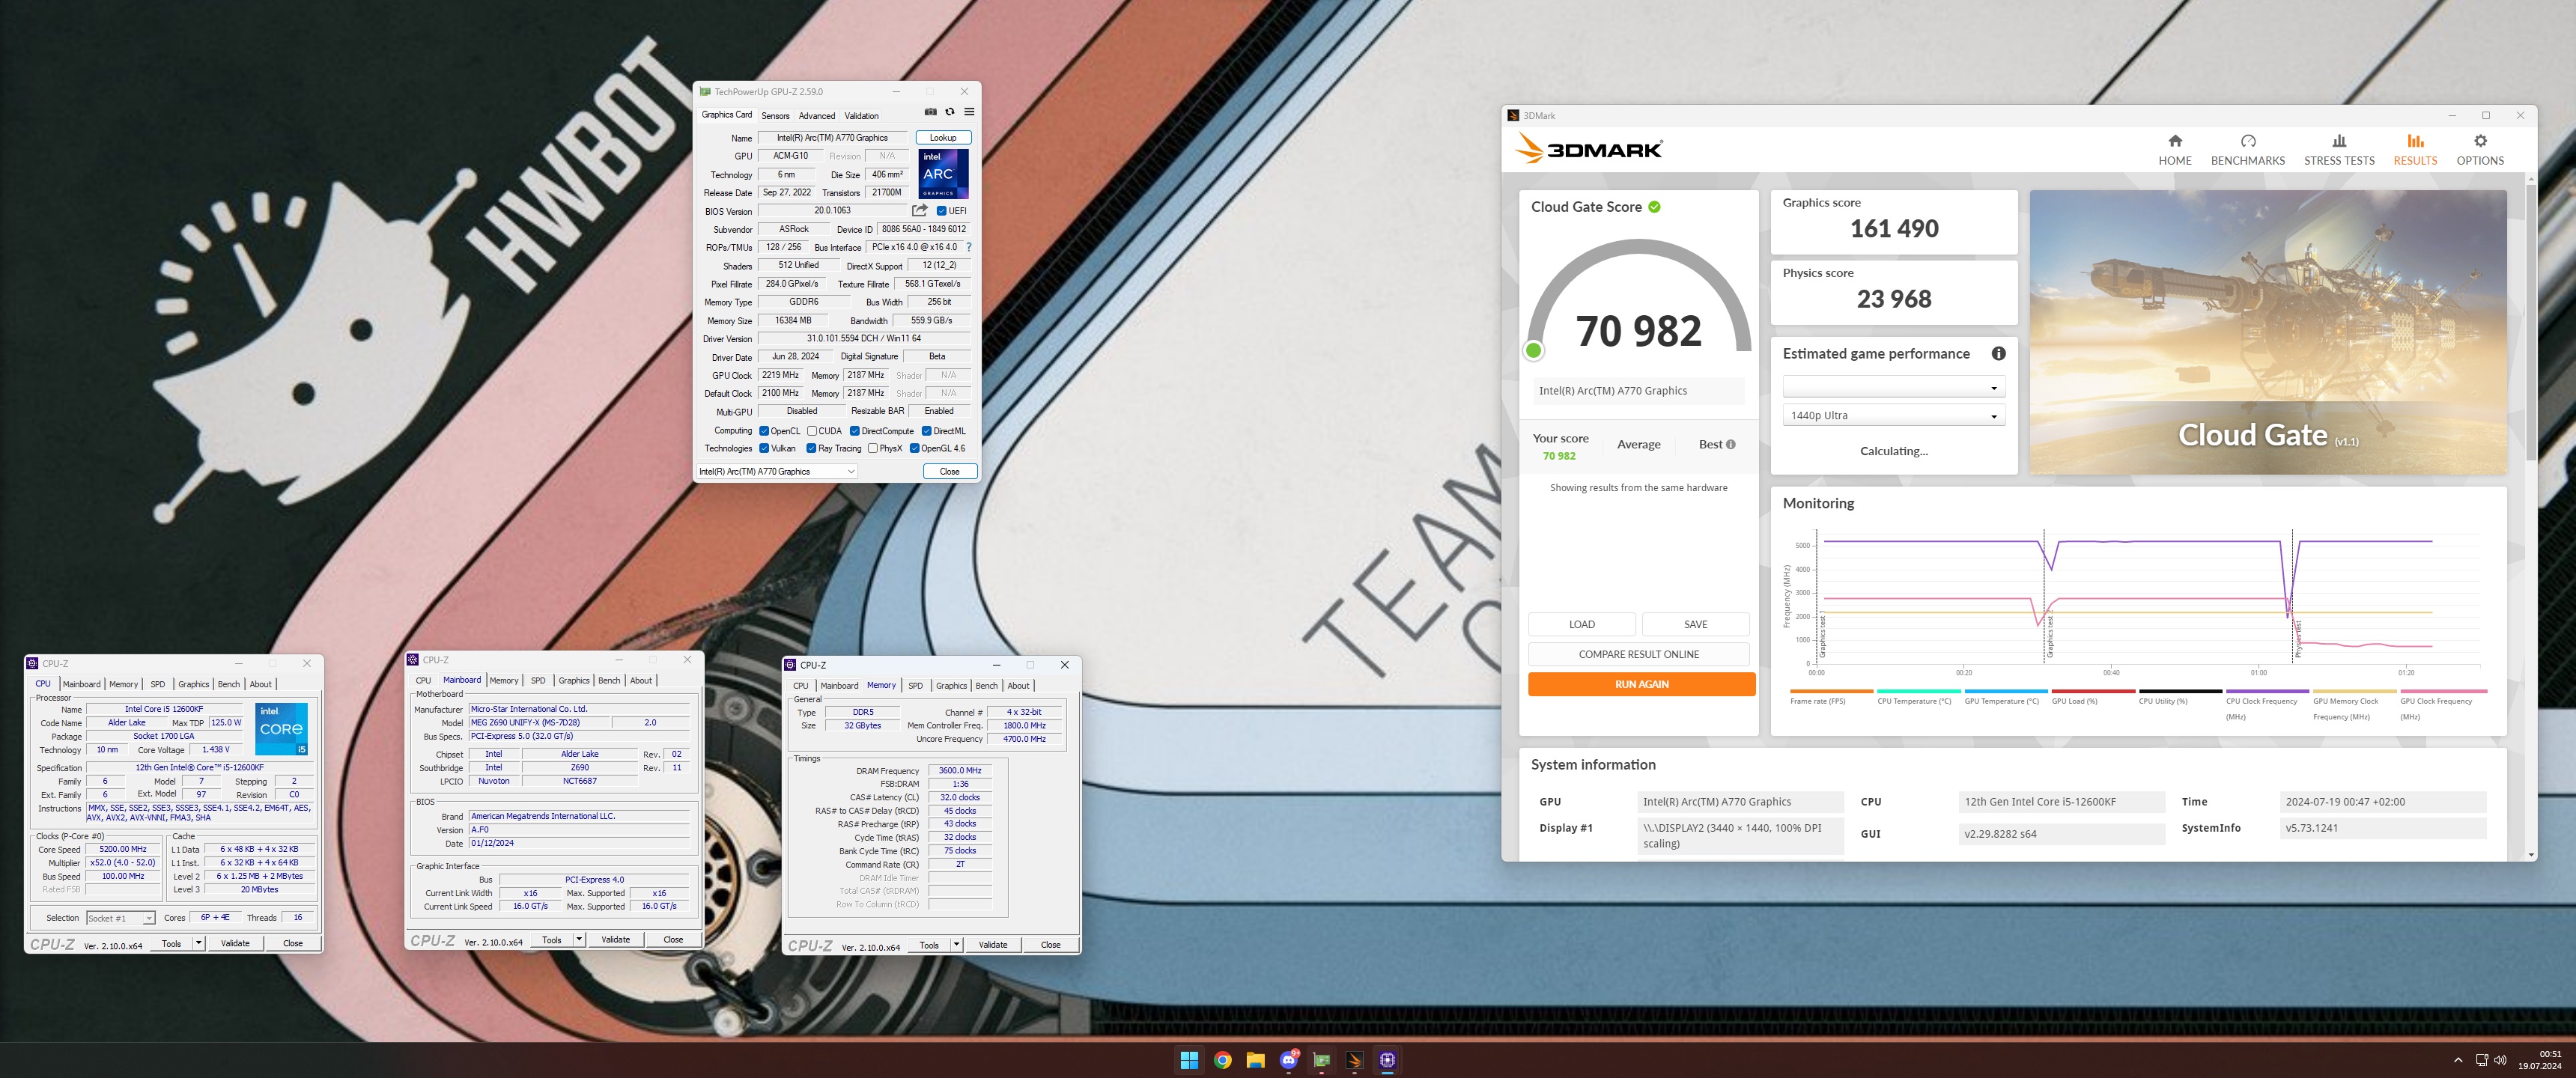Expand the Tools arrow in the CPU-Z Mainboard window
Viewport: 2576px width, 1078px height.
(578, 939)
